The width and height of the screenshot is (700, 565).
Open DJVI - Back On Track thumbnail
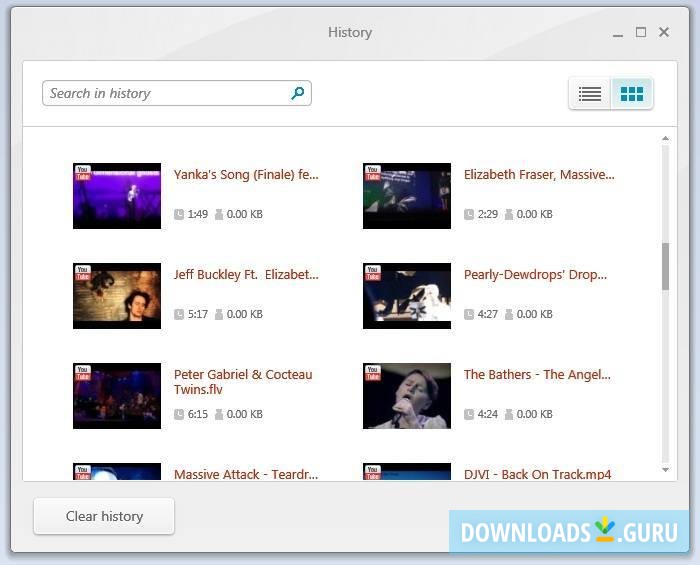[407, 472]
